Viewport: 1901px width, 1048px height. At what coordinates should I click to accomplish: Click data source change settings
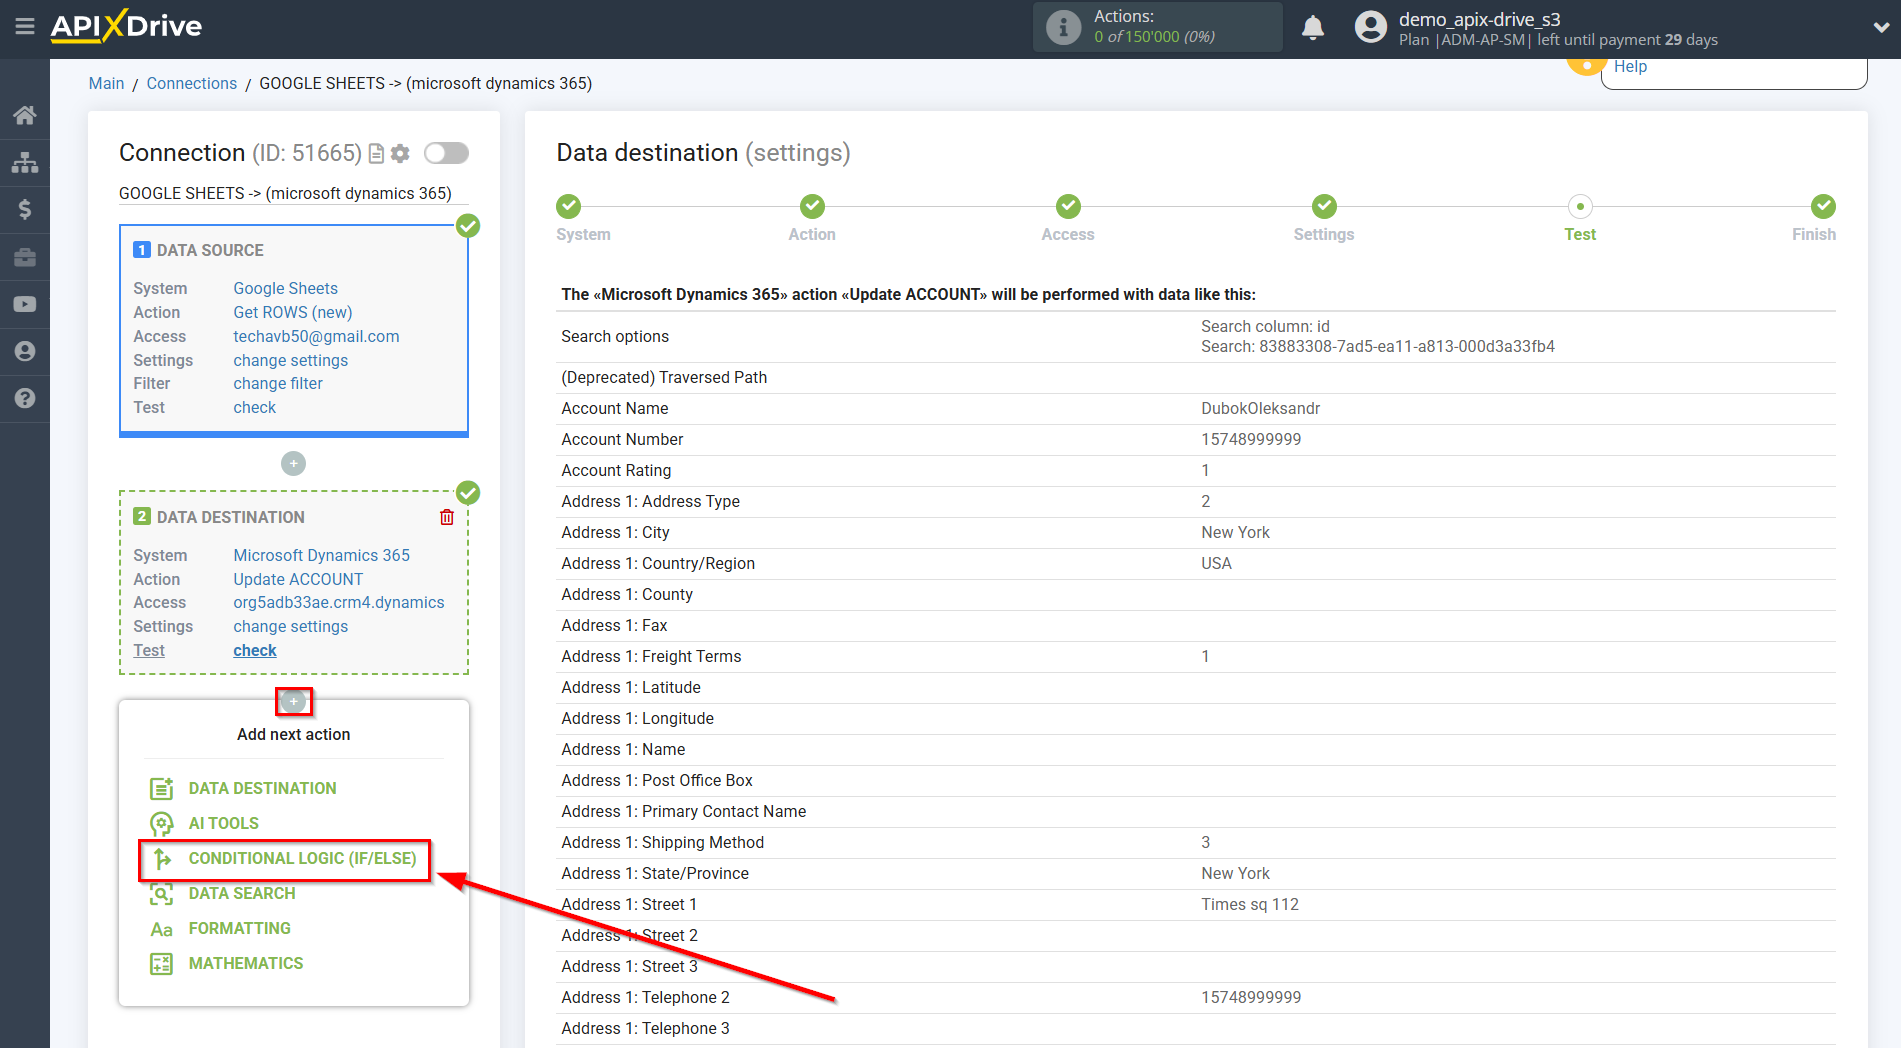pos(290,360)
